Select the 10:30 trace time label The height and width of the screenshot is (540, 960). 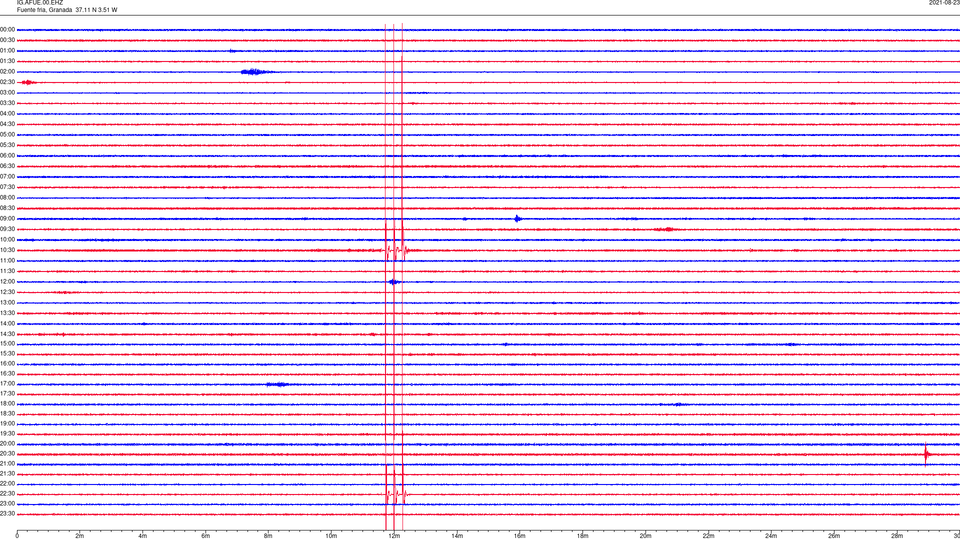[x=8, y=250]
